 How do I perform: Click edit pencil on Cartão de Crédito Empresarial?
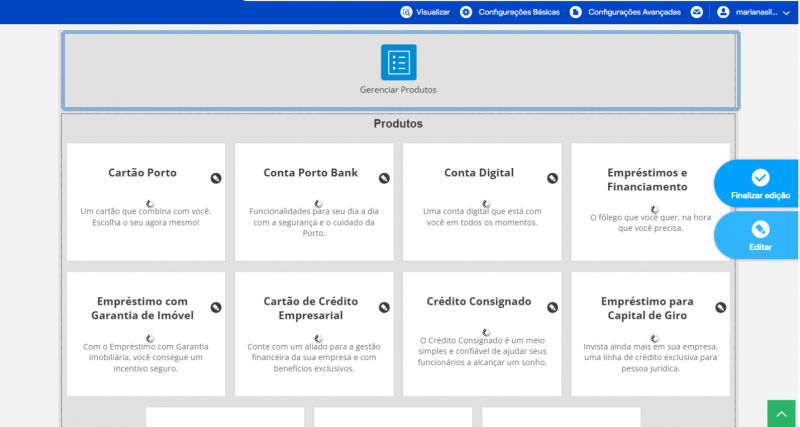[384, 308]
